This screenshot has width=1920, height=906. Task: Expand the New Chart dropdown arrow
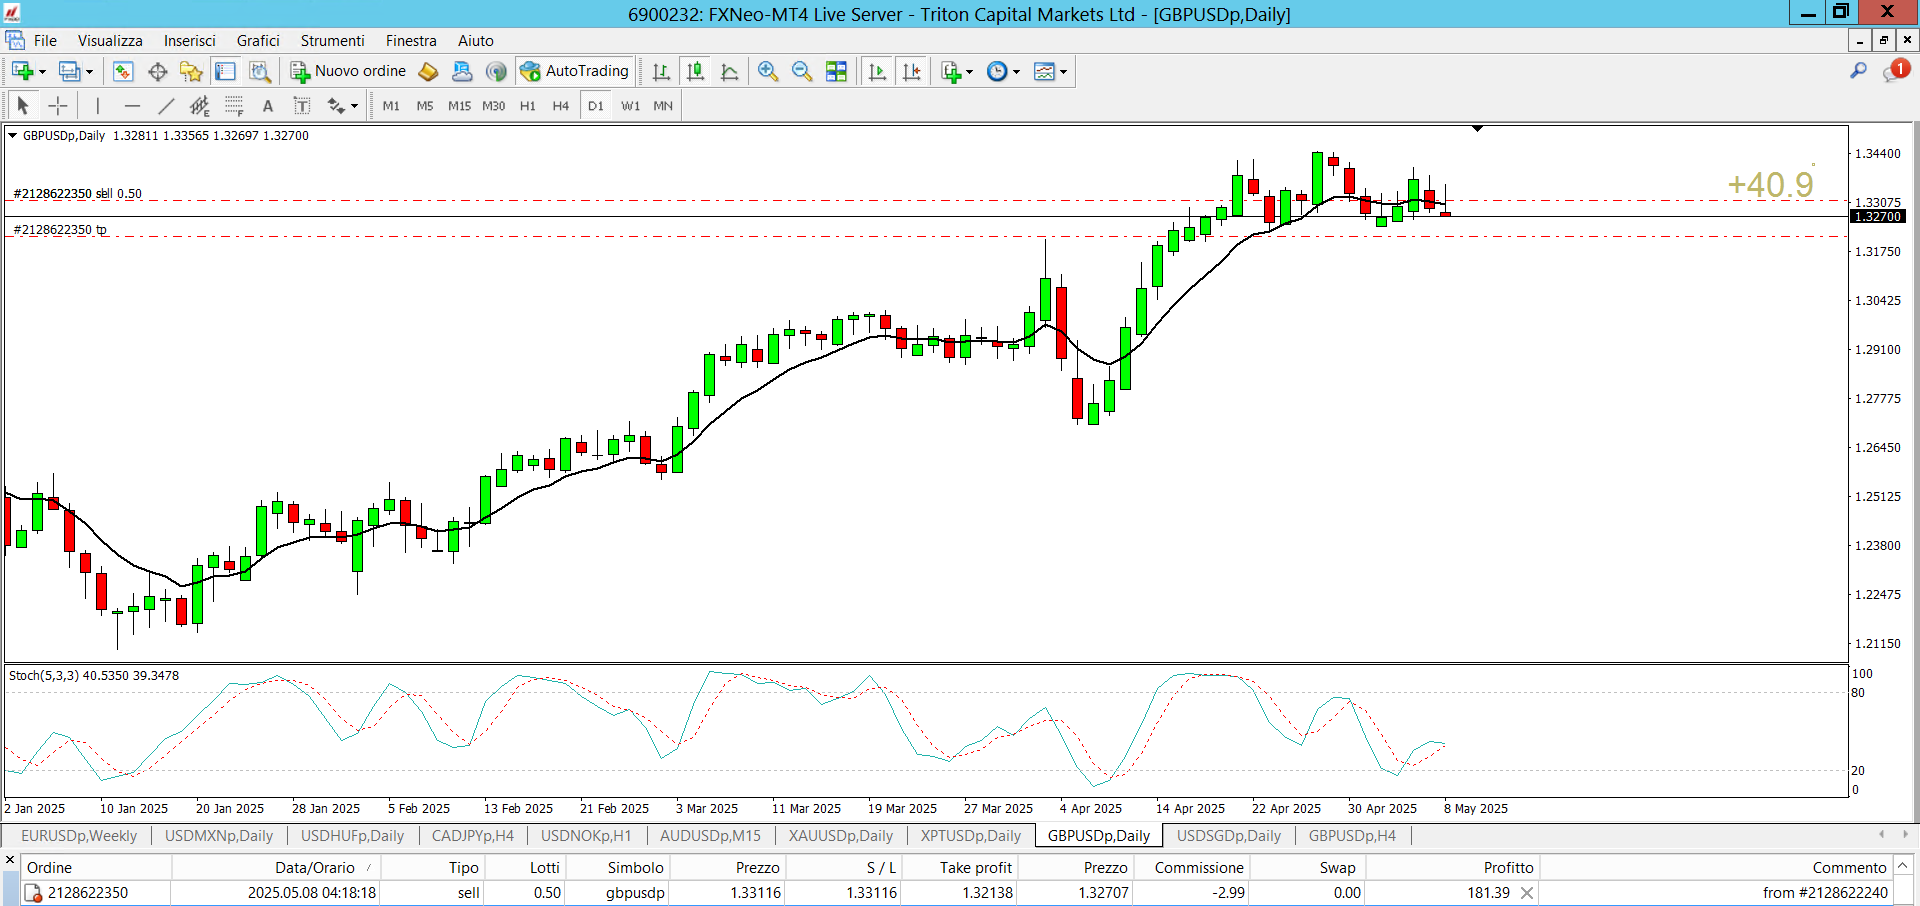point(42,72)
